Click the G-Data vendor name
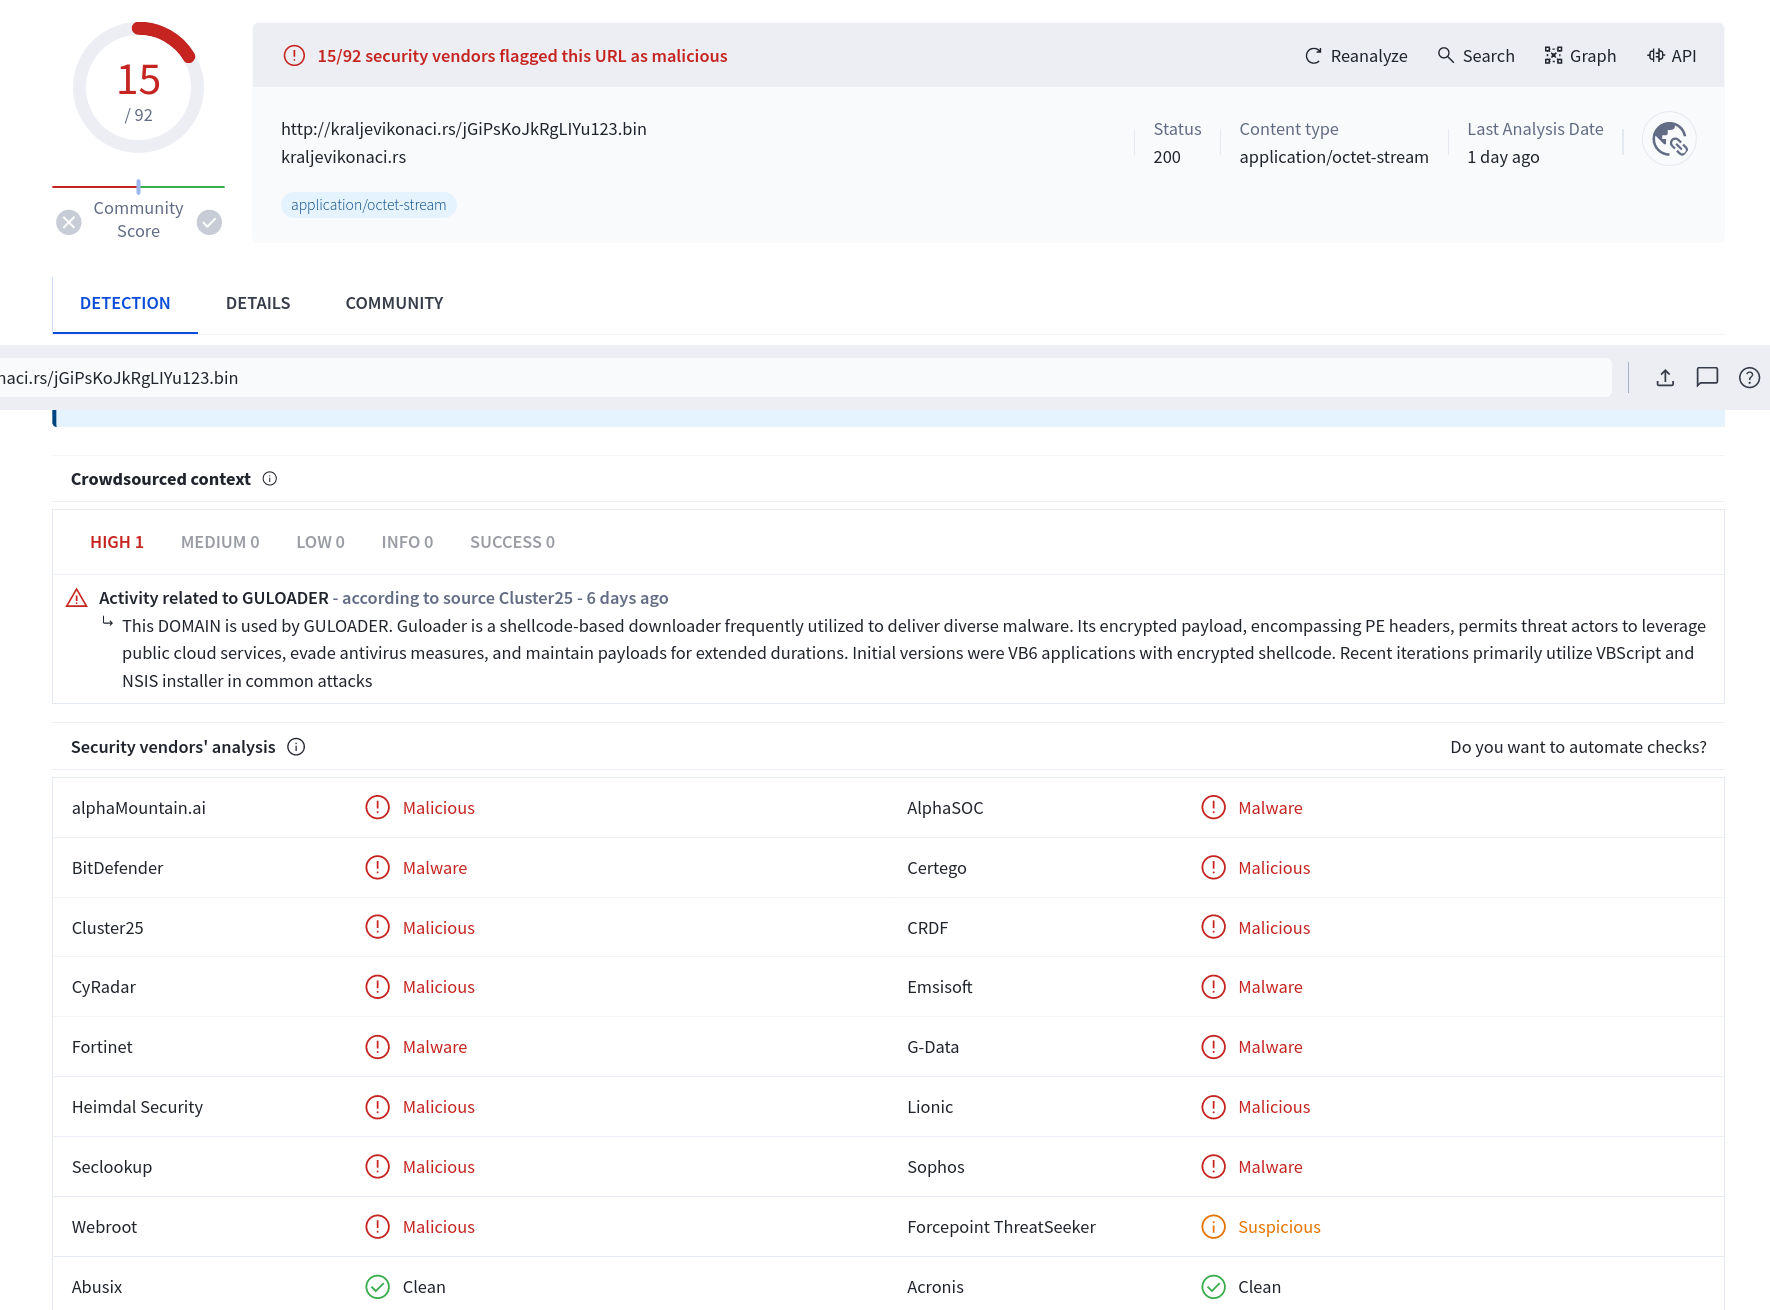The width and height of the screenshot is (1770, 1310). tap(933, 1047)
